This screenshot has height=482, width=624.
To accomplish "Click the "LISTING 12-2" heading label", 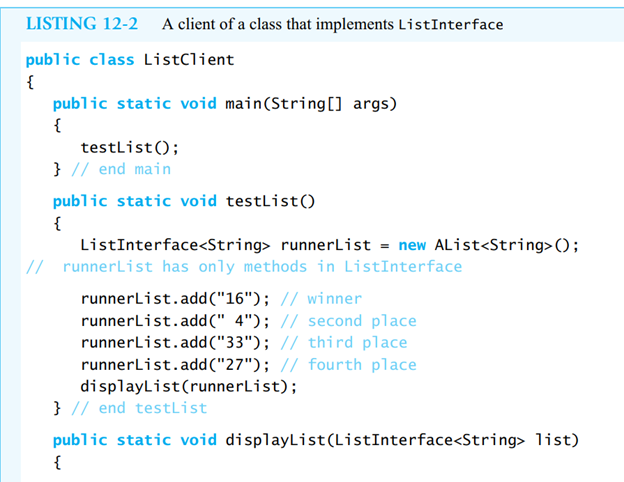I will [81, 23].
